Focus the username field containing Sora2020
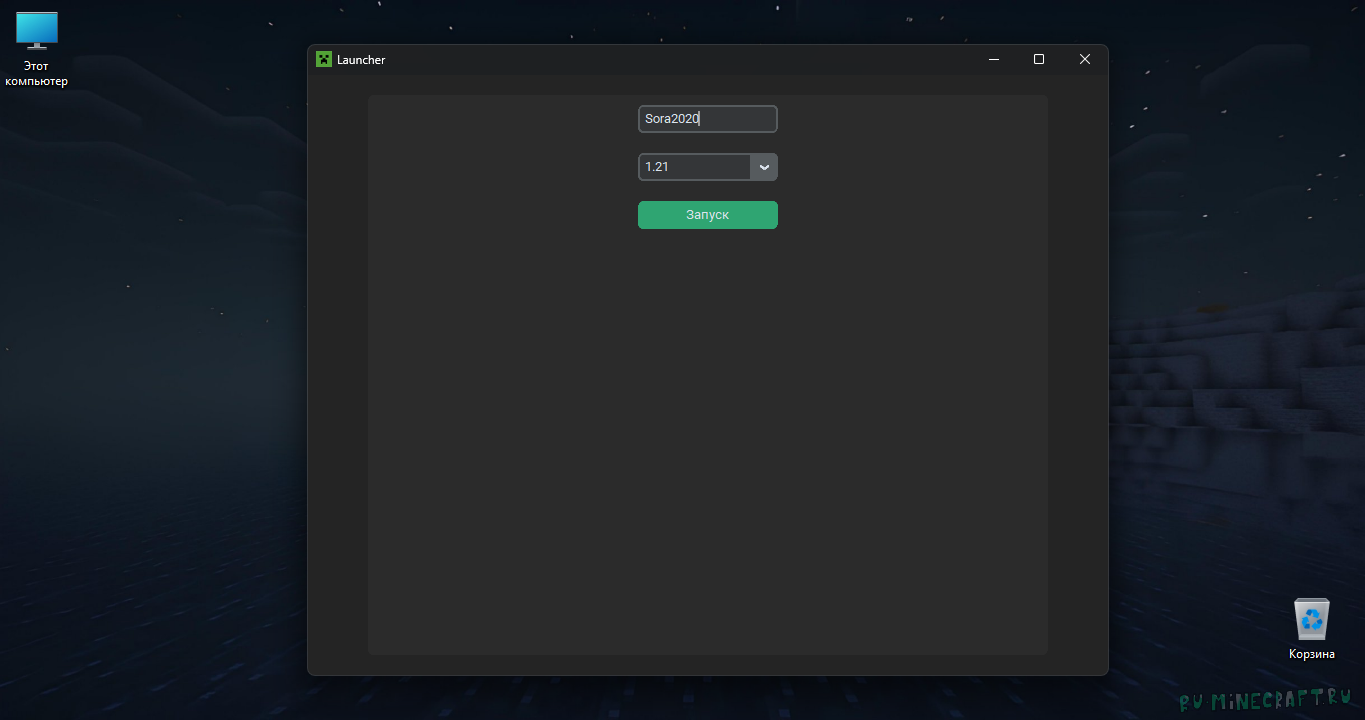The width and height of the screenshot is (1365, 720). pyautogui.click(x=708, y=119)
